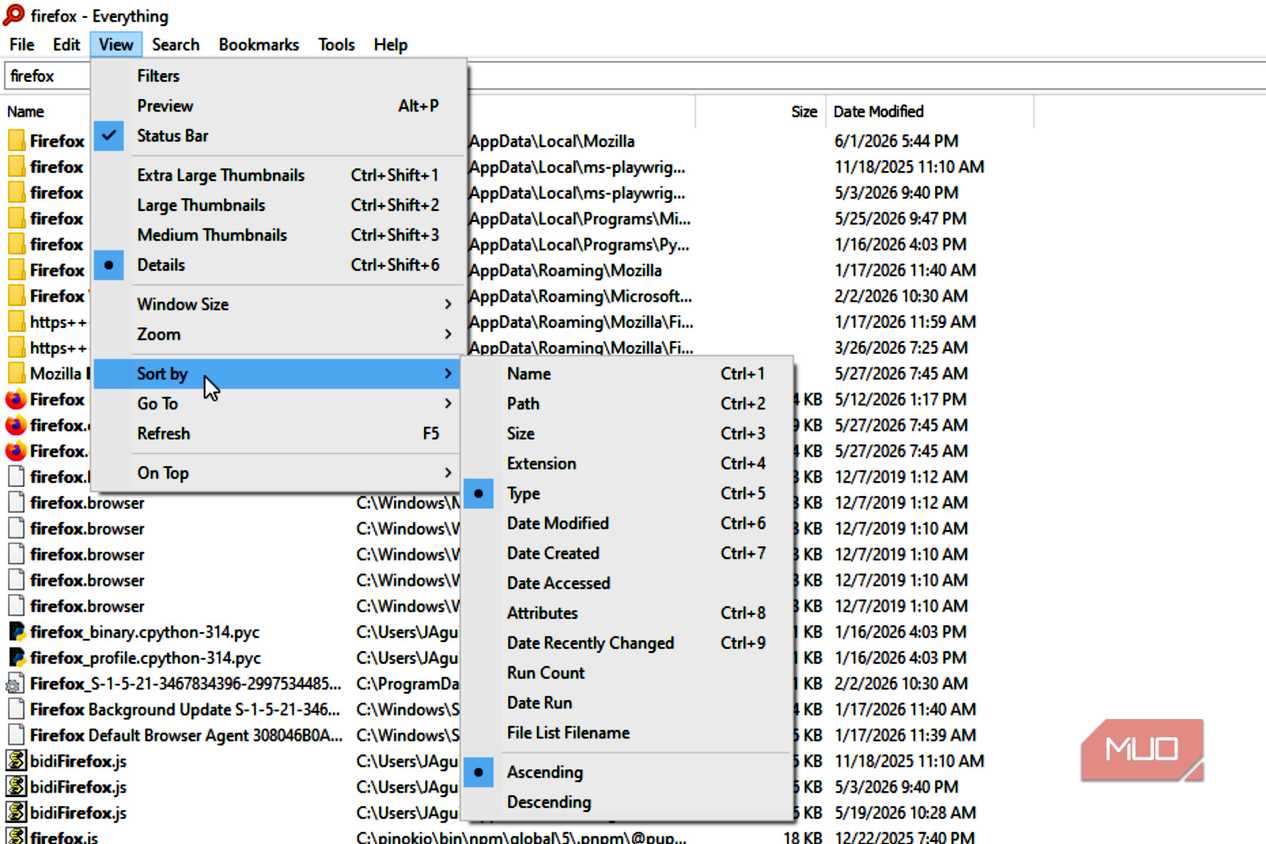1266x844 pixels.
Task: Set sort order to Ascending
Action: tap(627, 772)
